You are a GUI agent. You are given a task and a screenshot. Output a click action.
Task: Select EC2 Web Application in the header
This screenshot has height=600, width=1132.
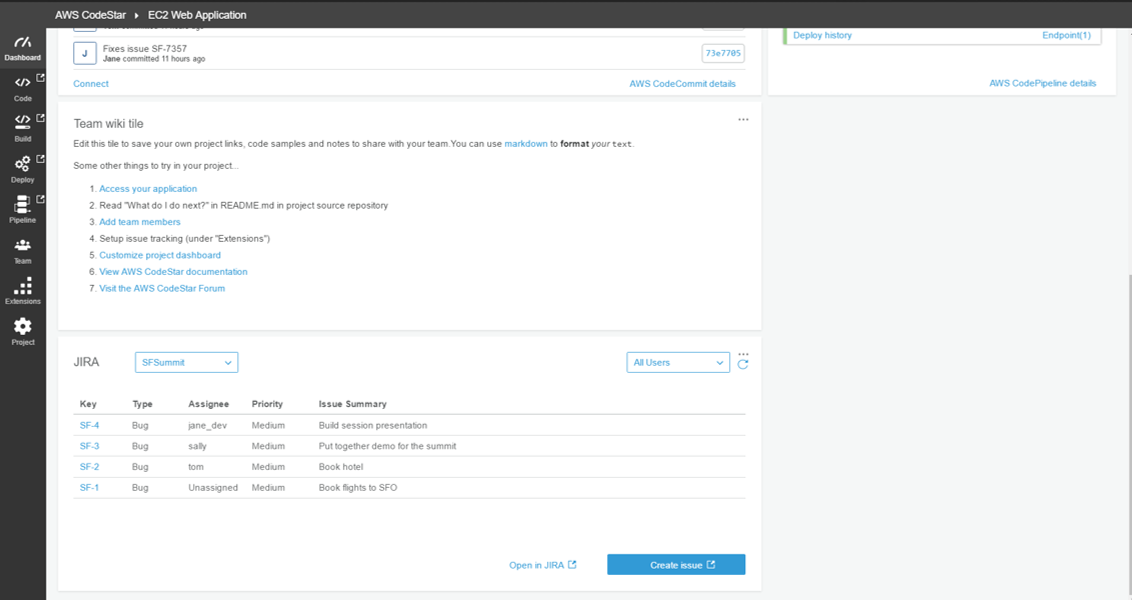196,15
